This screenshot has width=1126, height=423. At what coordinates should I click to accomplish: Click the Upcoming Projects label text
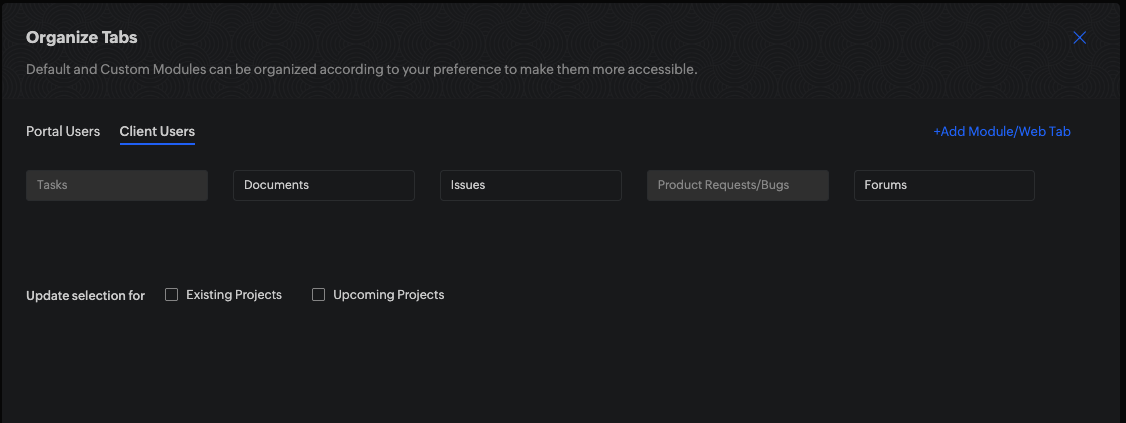coord(389,295)
